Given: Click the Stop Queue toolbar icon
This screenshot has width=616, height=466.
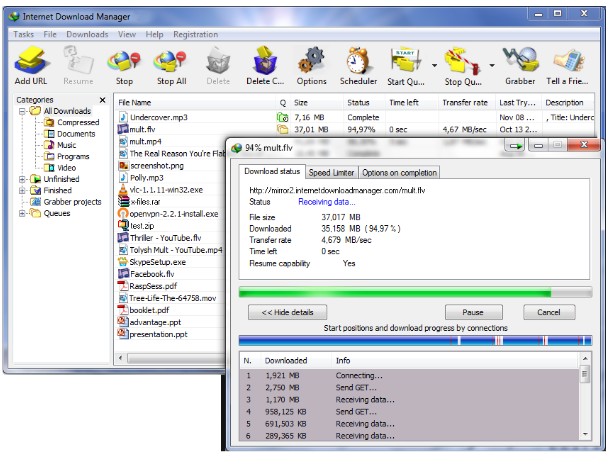Looking at the screenshot, I should coord(462,61).
